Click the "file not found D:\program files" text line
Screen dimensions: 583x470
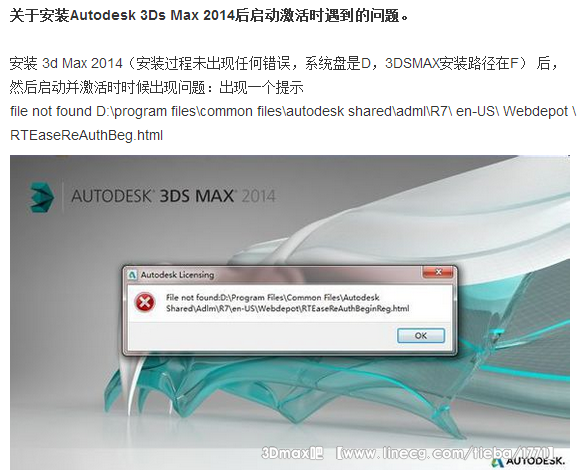(x=293, y=111)
